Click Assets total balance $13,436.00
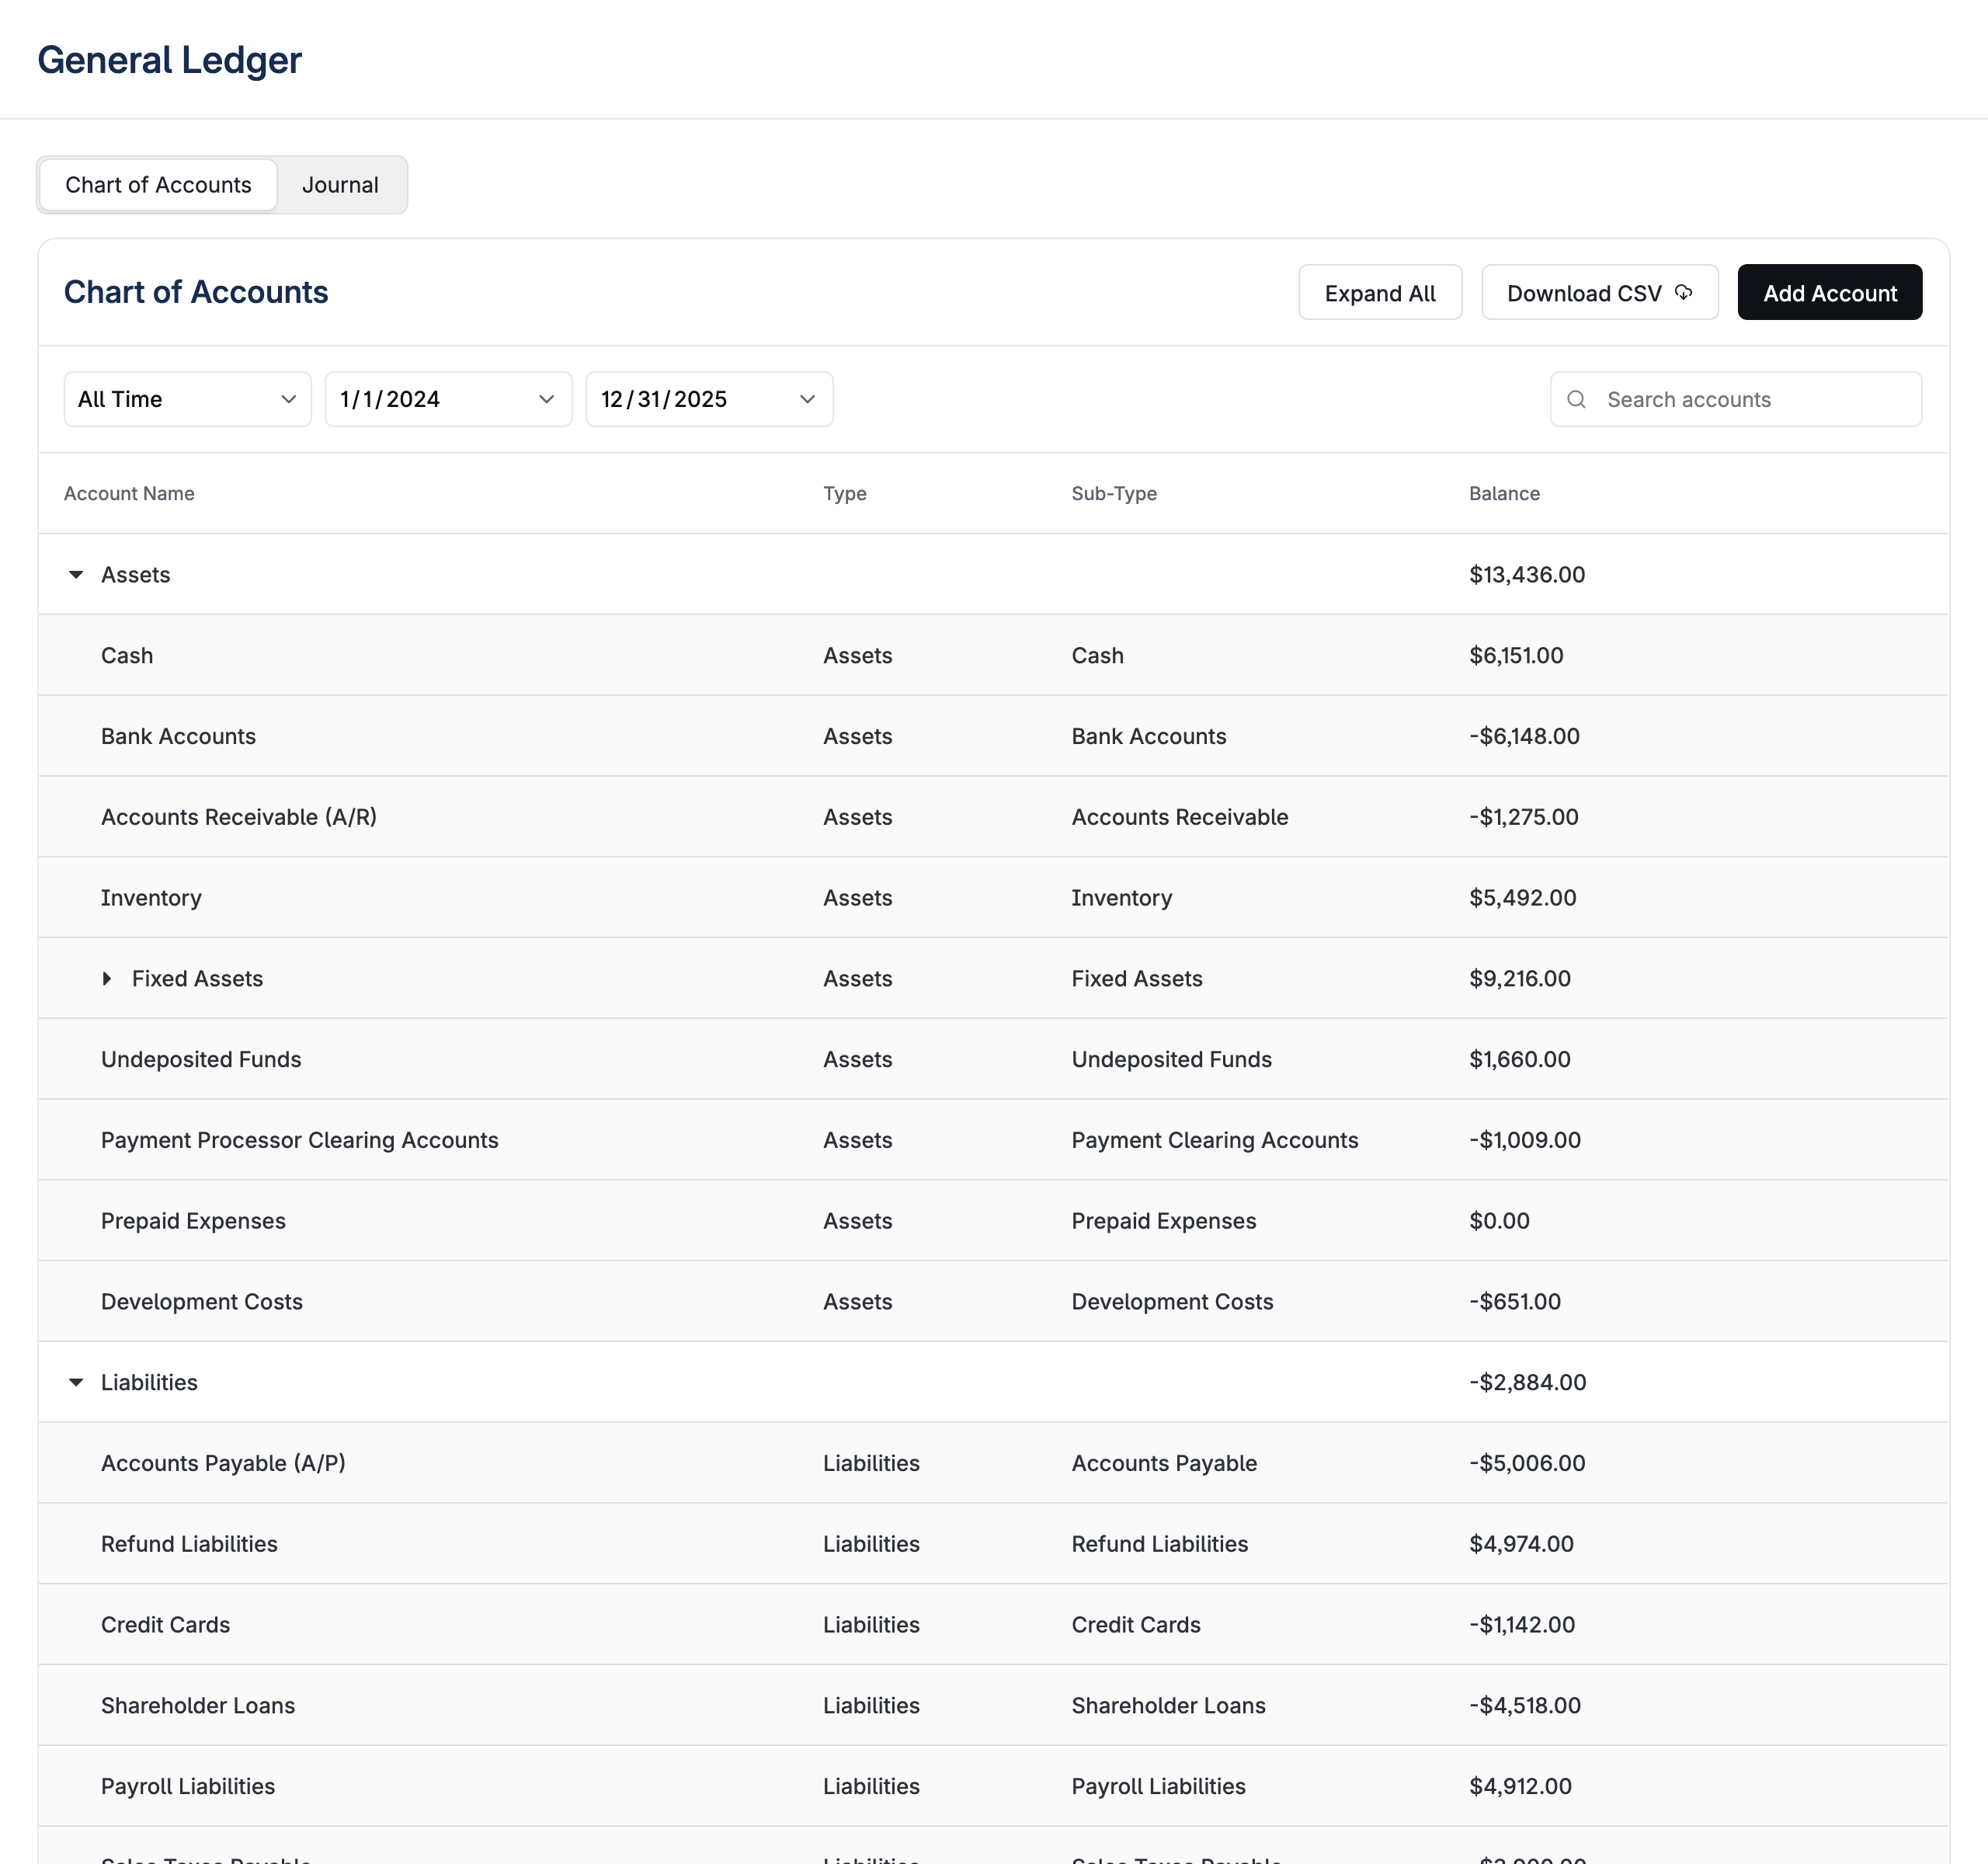1988x1864 pixels. point(1527,575)
